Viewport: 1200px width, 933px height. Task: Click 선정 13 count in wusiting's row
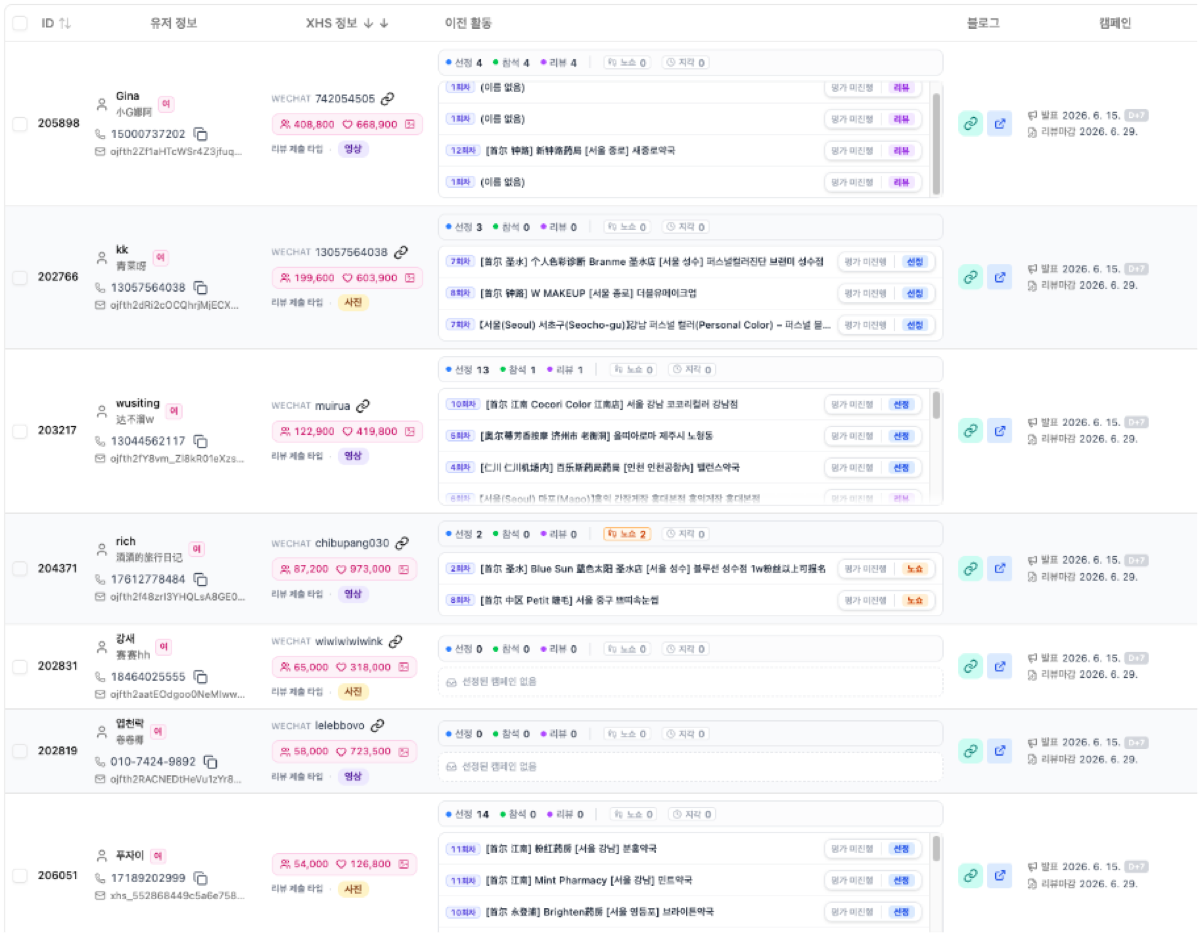click(467, 370)
